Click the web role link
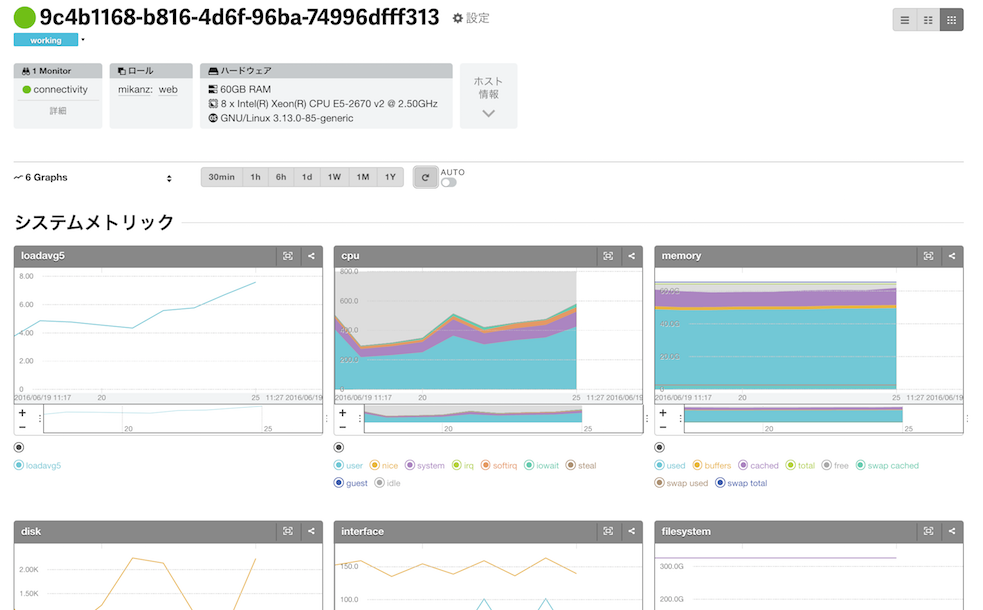 pos(168,90)
